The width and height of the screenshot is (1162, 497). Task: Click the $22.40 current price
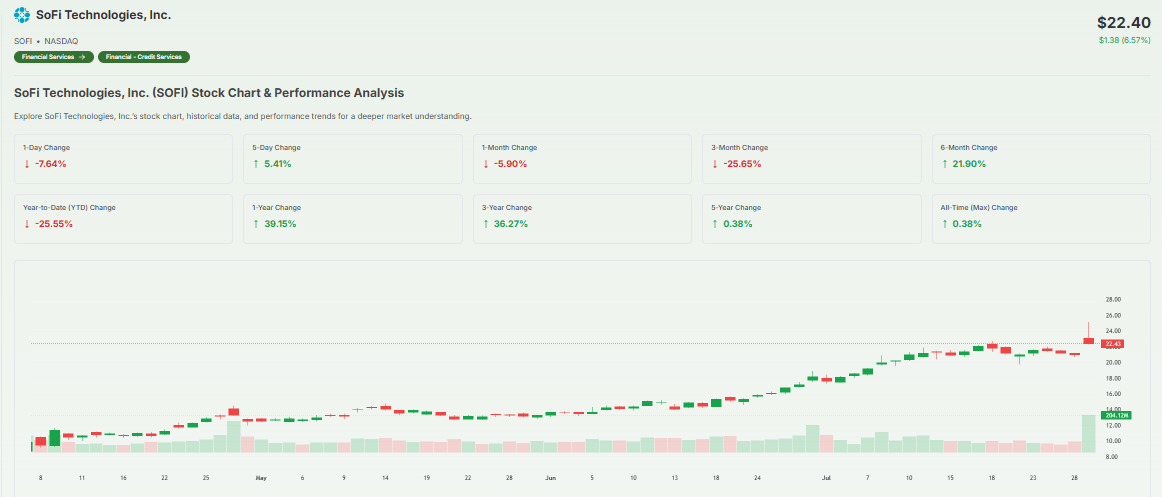click(1123, 23)
